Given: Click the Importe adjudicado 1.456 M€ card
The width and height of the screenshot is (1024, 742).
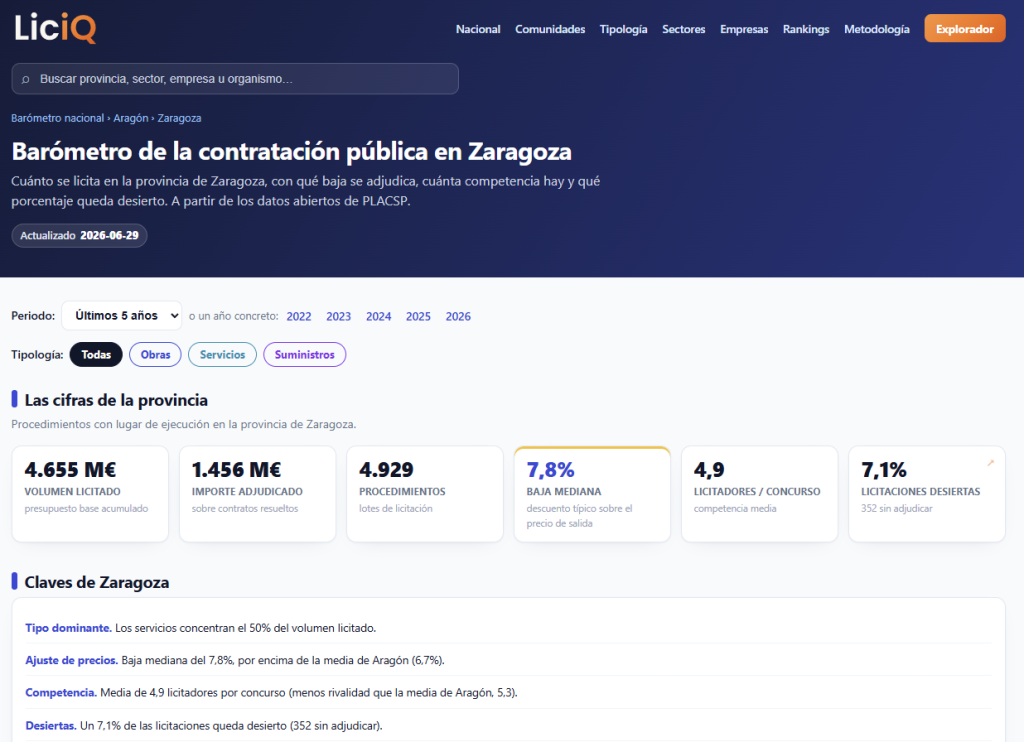Looking at the screenshot, I should point(257,494).
